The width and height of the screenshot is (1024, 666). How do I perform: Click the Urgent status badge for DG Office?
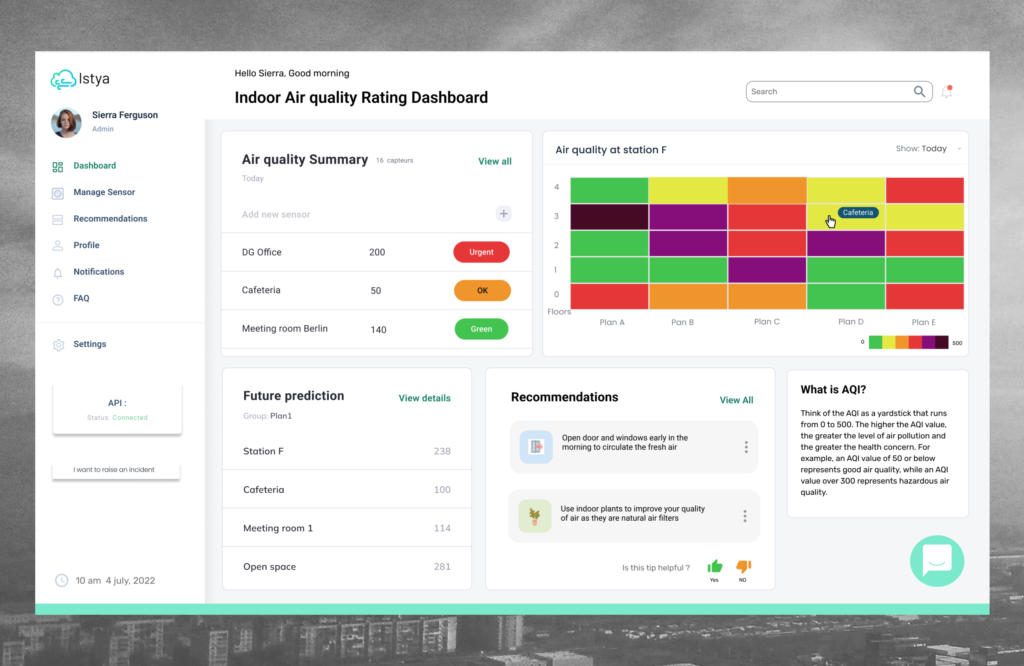pyautogui.click(x=481, y=252)
